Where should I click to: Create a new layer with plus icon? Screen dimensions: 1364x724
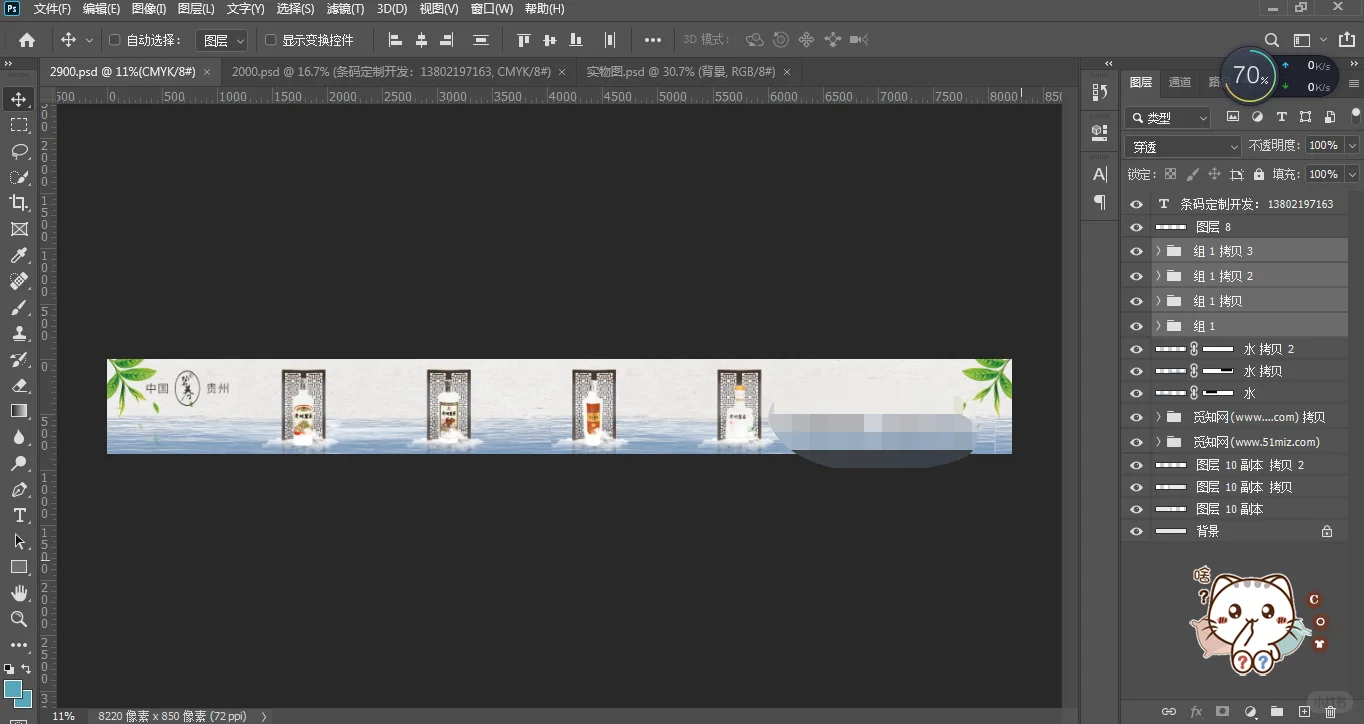(1304, 711)
